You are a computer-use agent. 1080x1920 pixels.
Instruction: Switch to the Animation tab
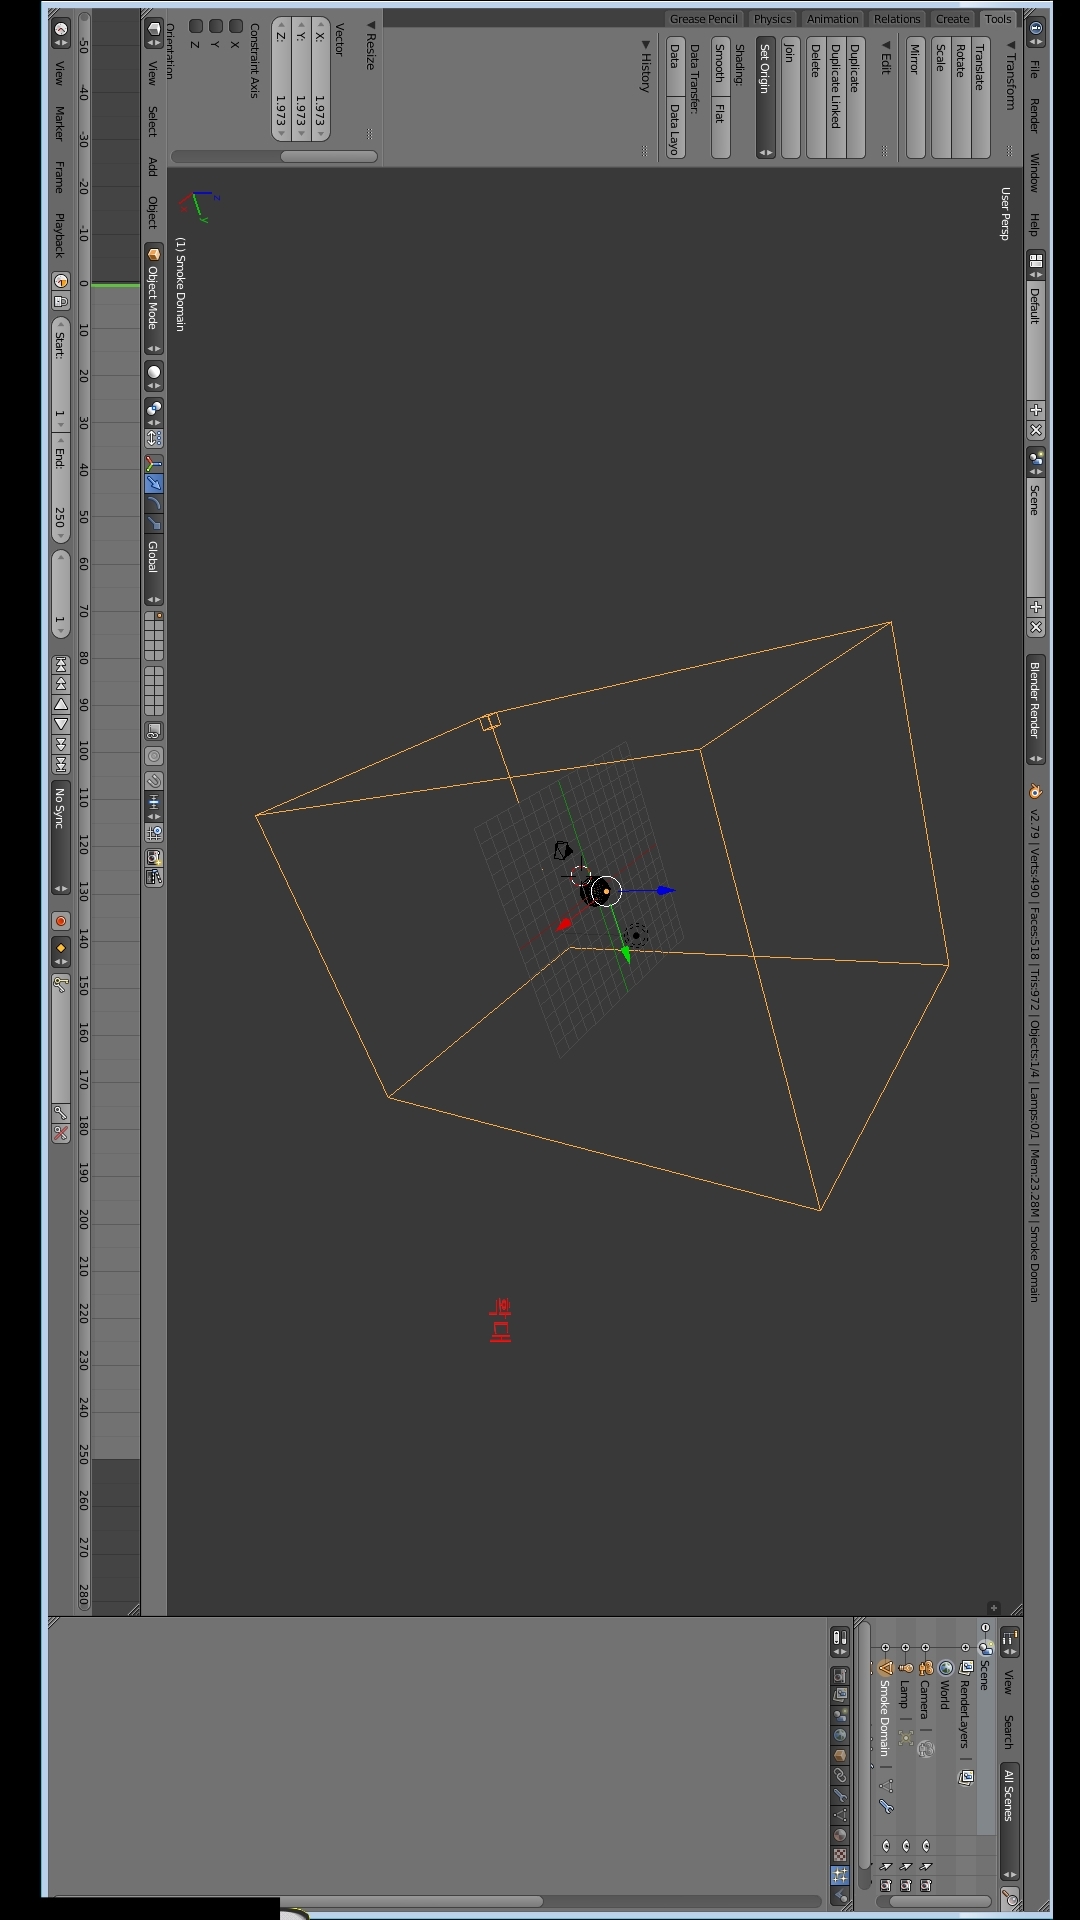pyautogui.click(x=833, y=19)
